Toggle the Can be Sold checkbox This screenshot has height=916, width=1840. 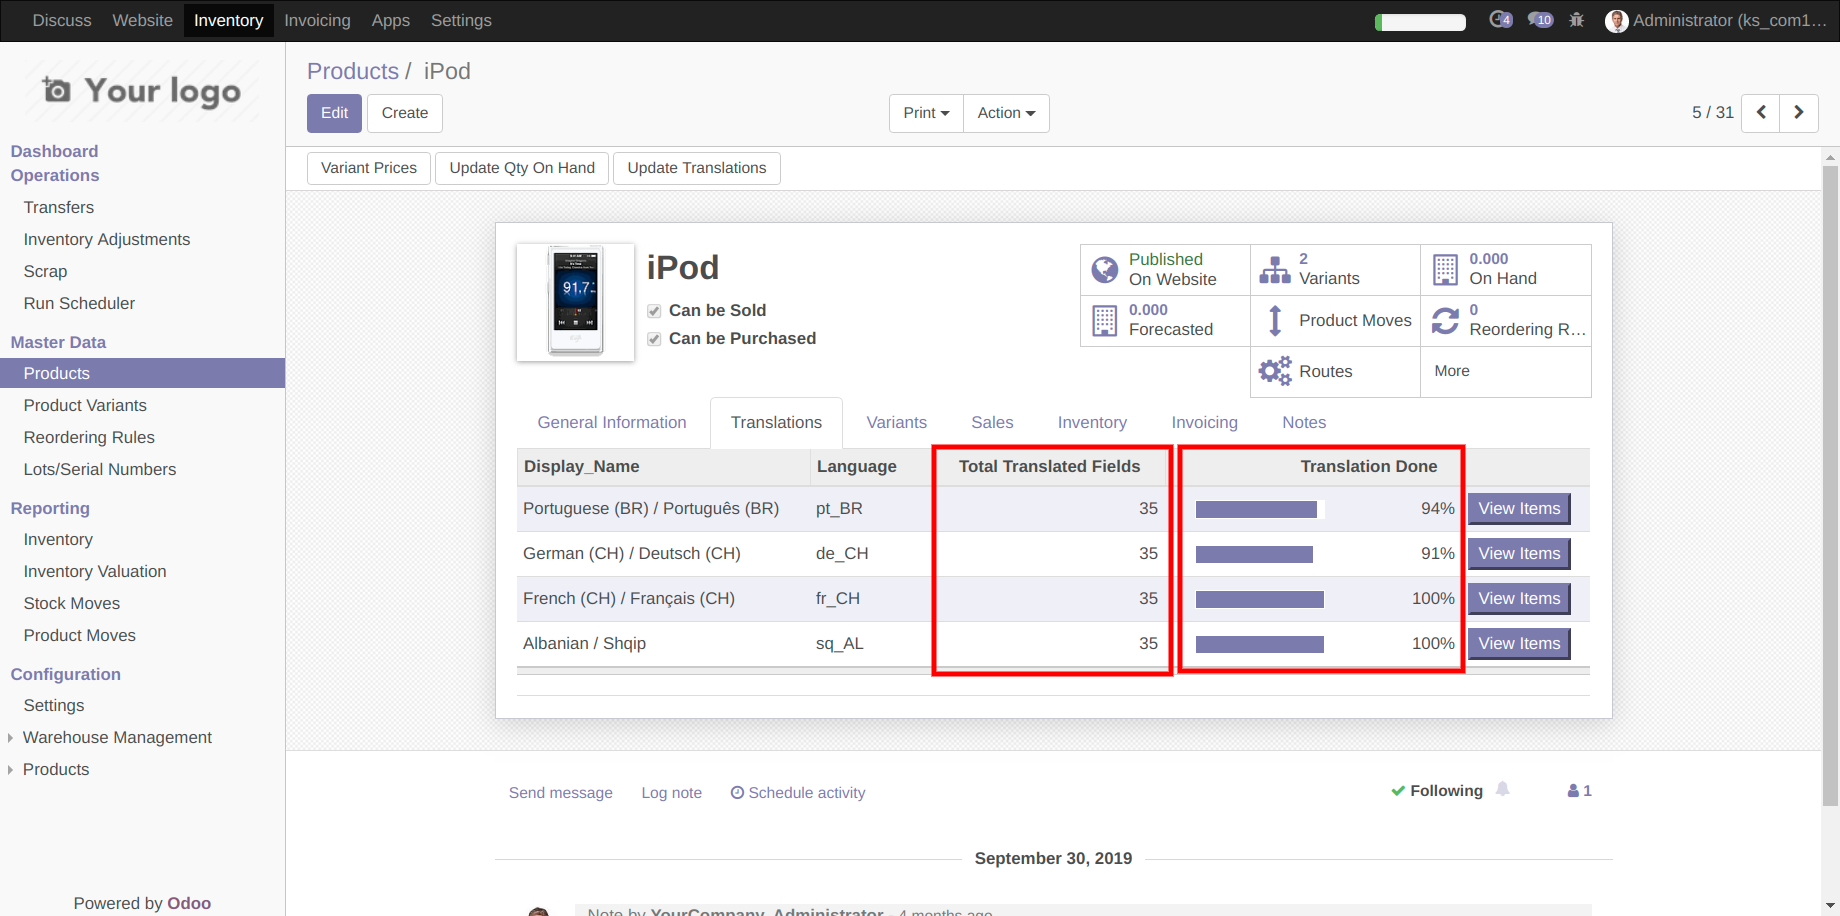pyautogui.click(x=654, y=311)
